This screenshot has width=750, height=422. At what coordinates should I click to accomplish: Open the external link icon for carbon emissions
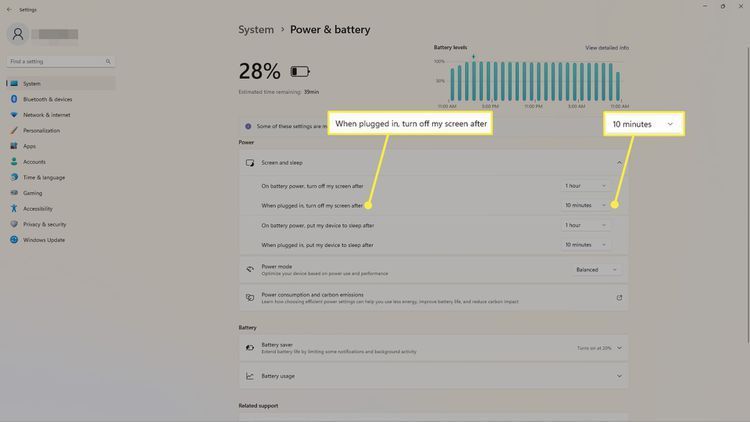(x=619, y=297)
